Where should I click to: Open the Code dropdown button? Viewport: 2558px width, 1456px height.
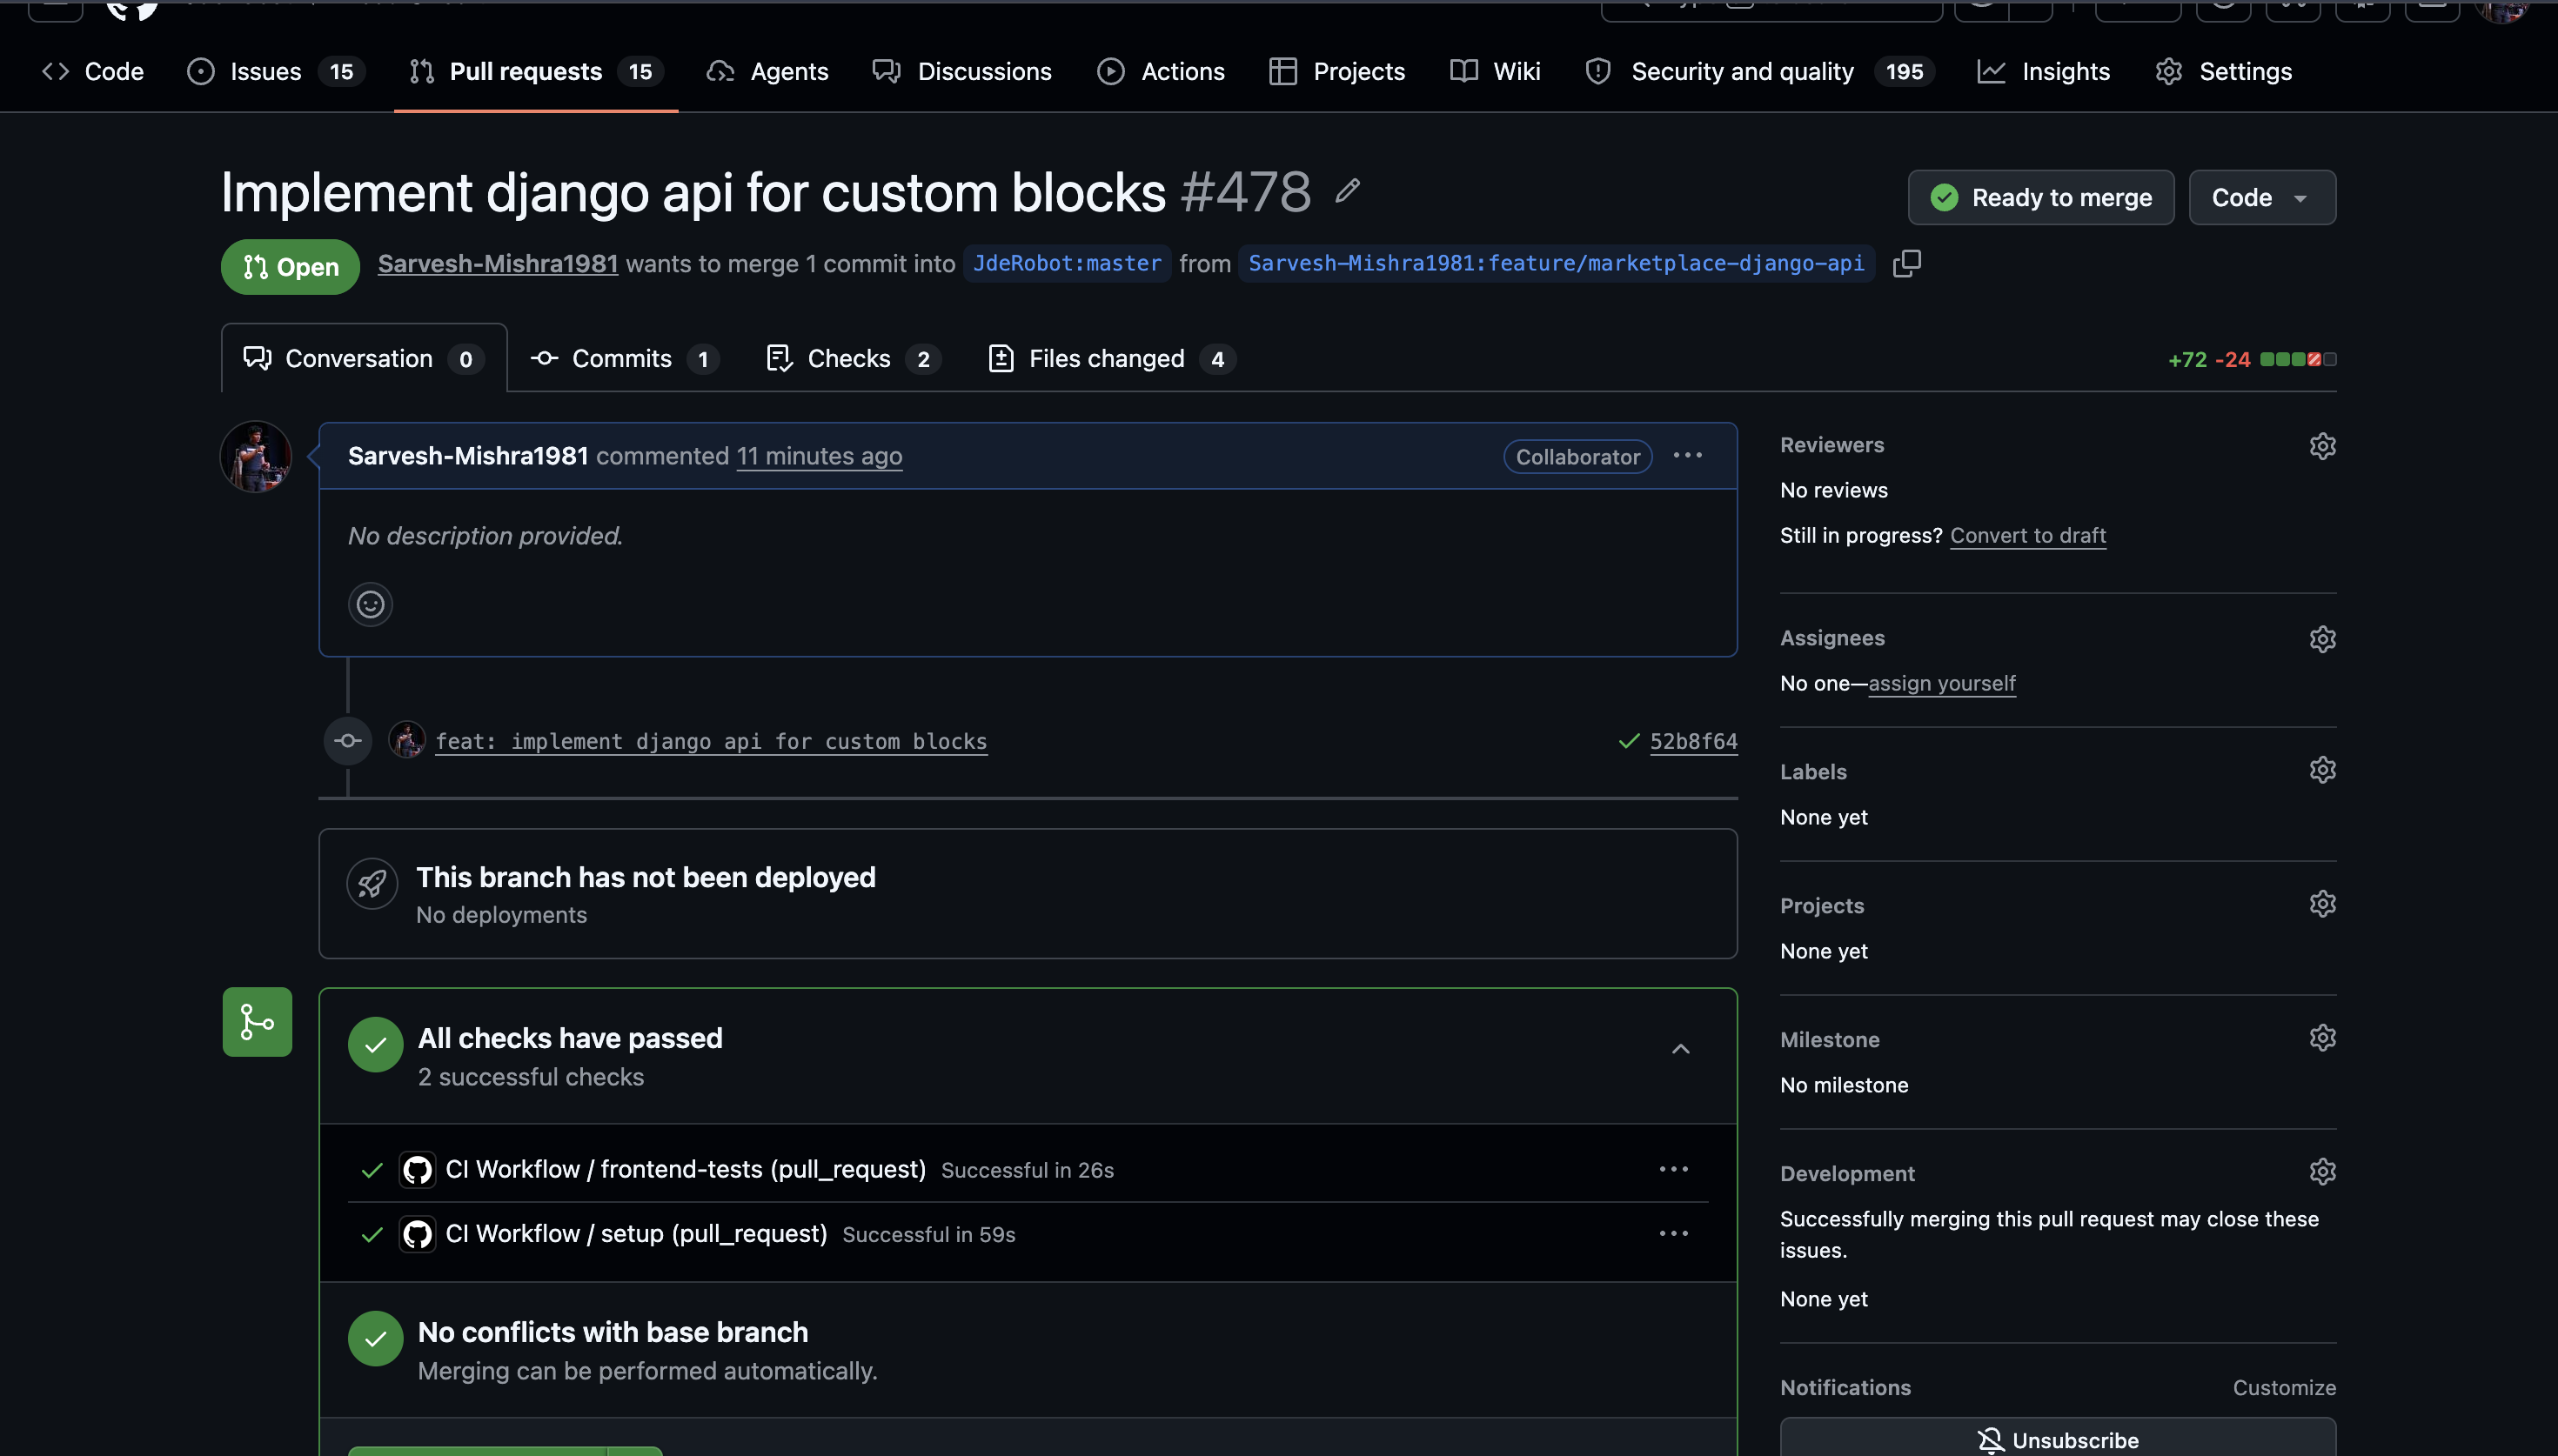coord(2262,198)
